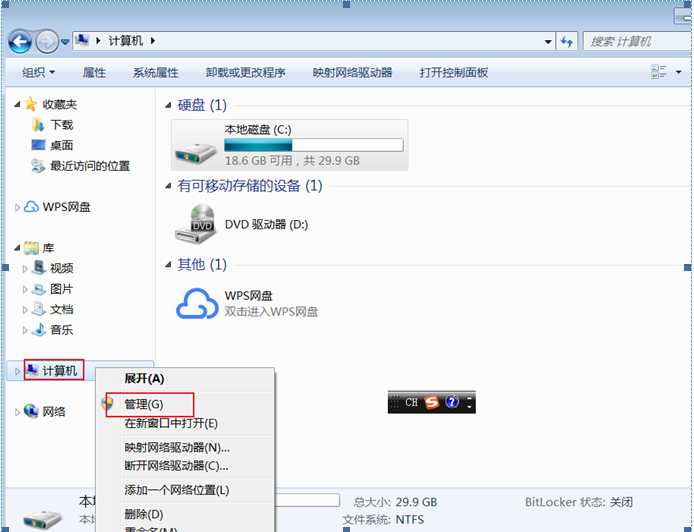Image resolution: width=694 pixels, height=532 pixels.
Task: Click 打开控制面板 on the toolbar
Action: 454,72
